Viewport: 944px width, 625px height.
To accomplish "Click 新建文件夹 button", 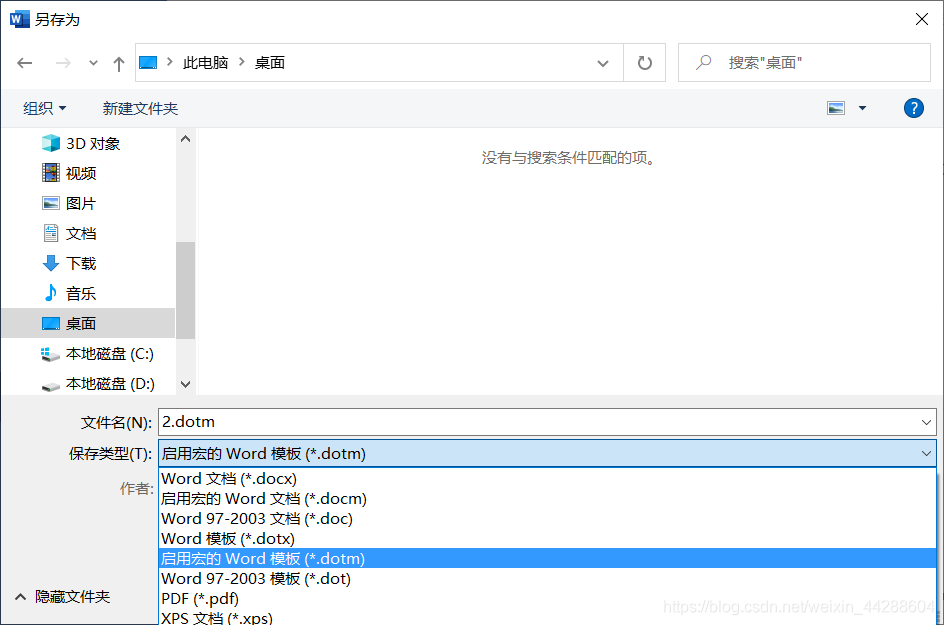I will click(140, 108).
